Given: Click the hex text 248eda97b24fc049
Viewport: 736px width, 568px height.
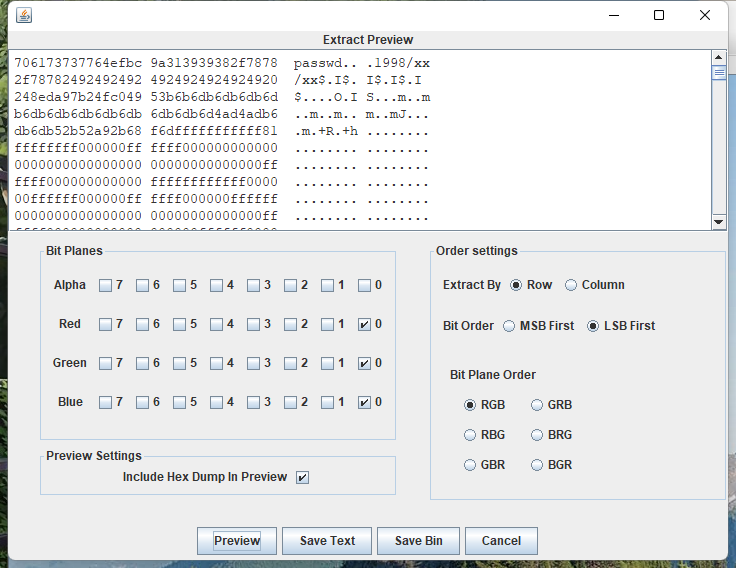Looking at the screenshot, I should point(78,97).
